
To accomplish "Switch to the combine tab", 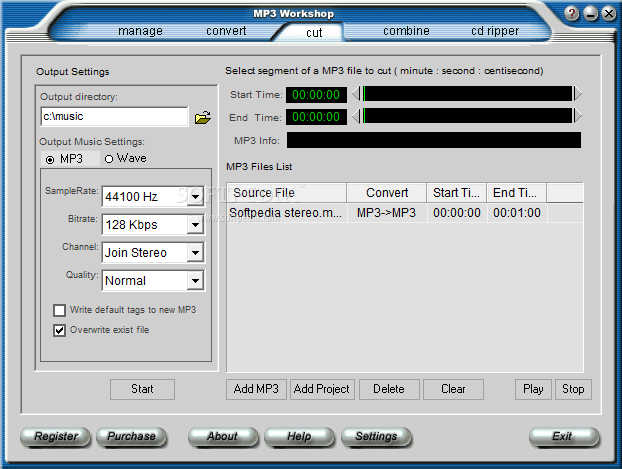I will coord(406,31).
